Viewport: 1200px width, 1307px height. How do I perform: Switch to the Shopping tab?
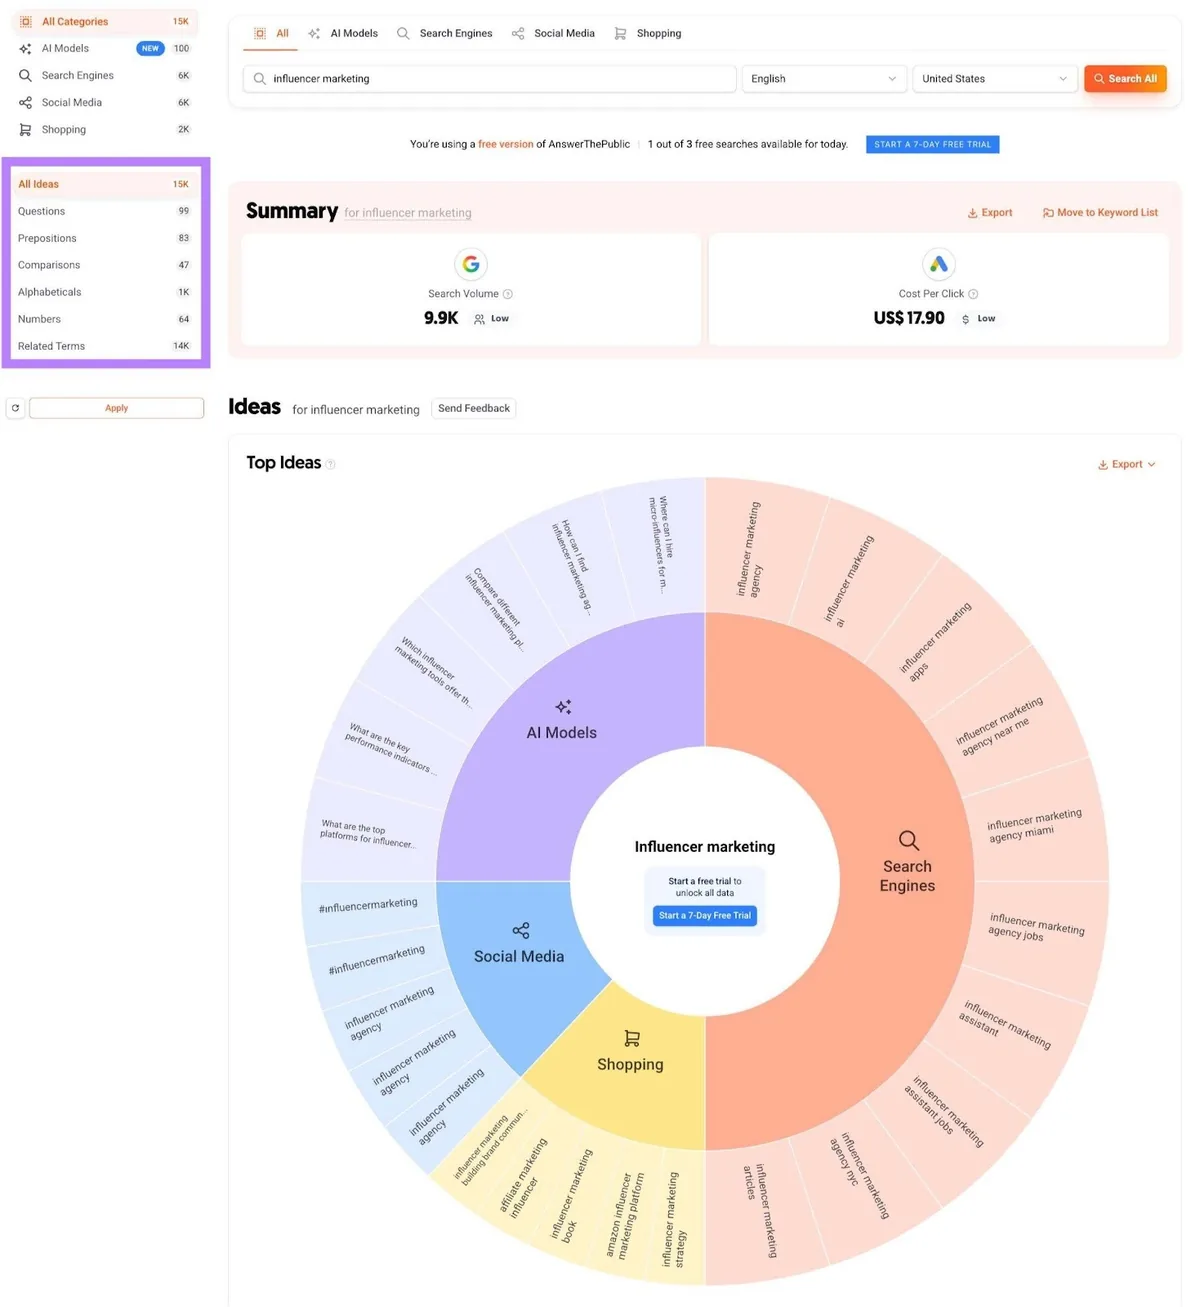pos(648,33)
